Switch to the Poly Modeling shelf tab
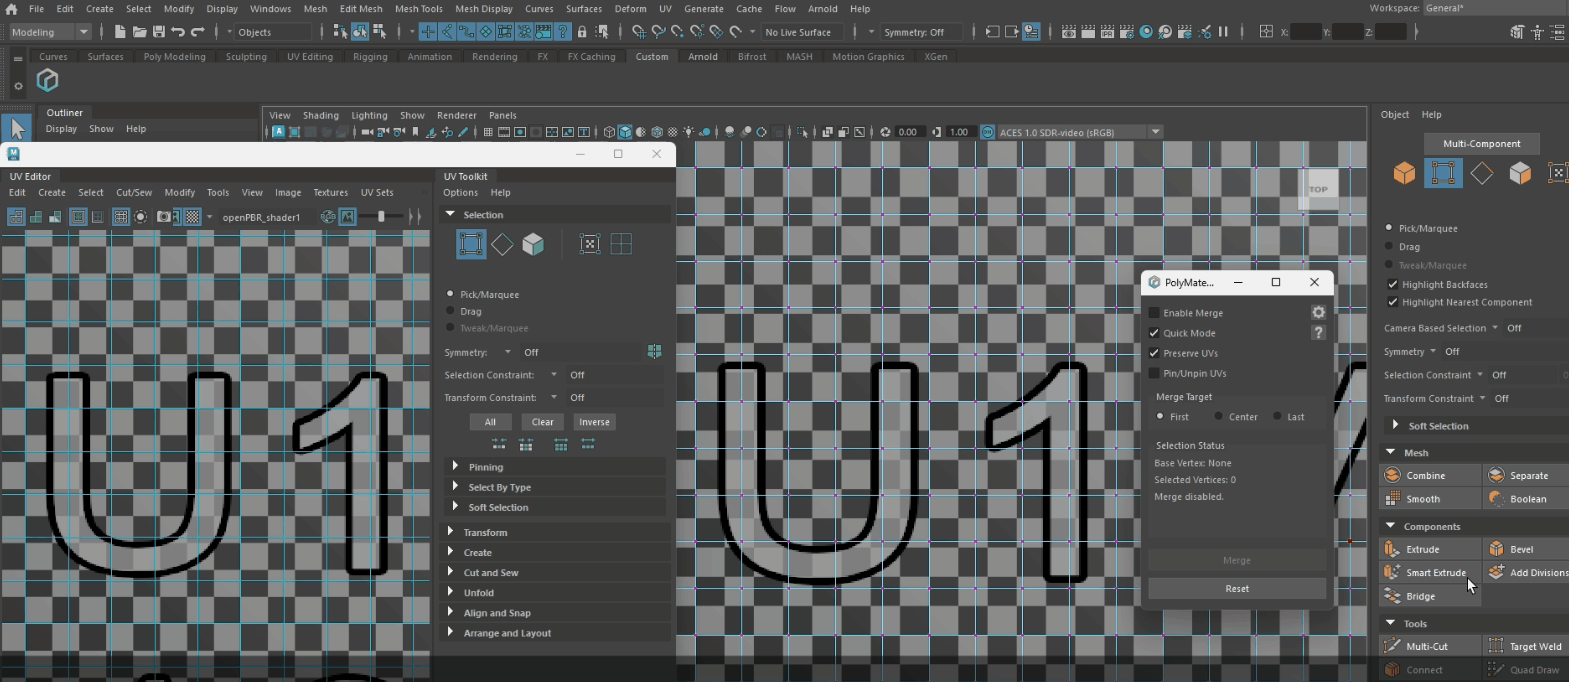 (174, 57)
